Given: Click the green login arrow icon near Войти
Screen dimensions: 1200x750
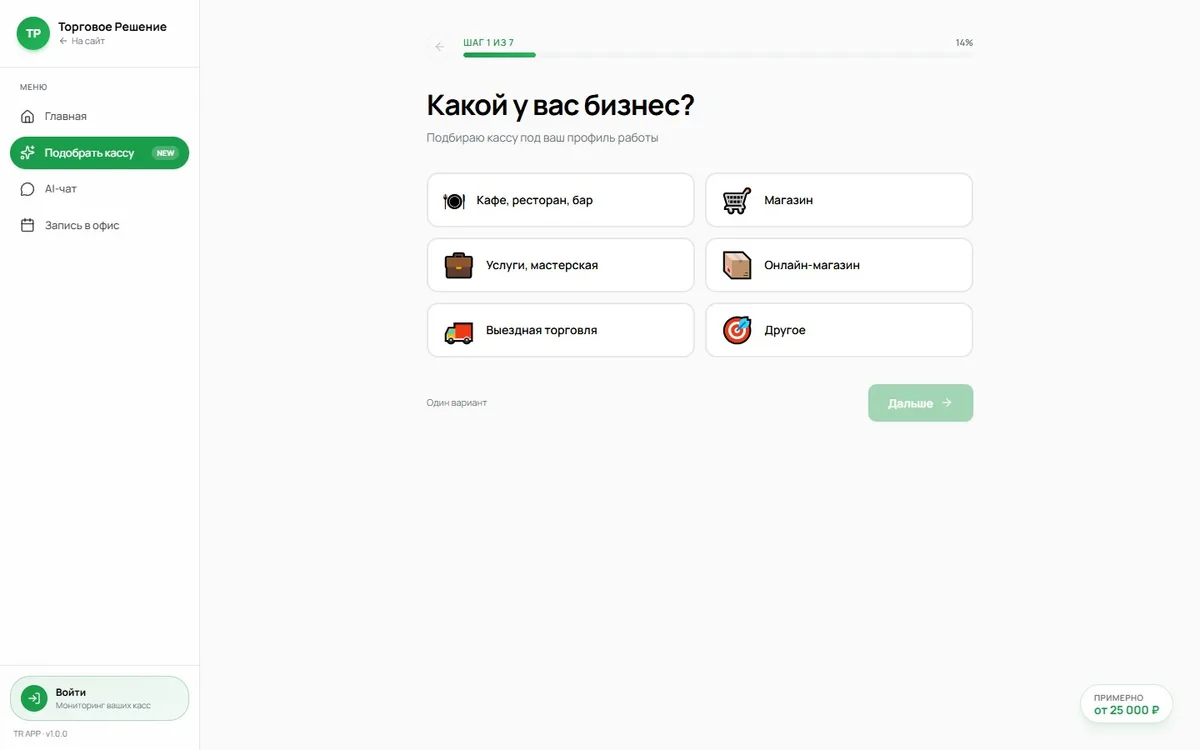Looking at the screenshot, I should point(34,698).
